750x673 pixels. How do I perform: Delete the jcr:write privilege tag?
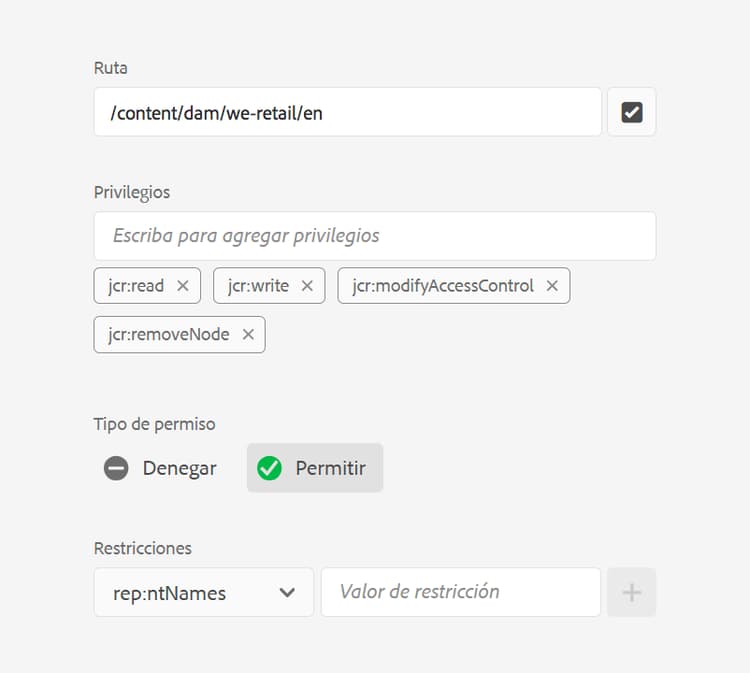(x=307, y=286)
